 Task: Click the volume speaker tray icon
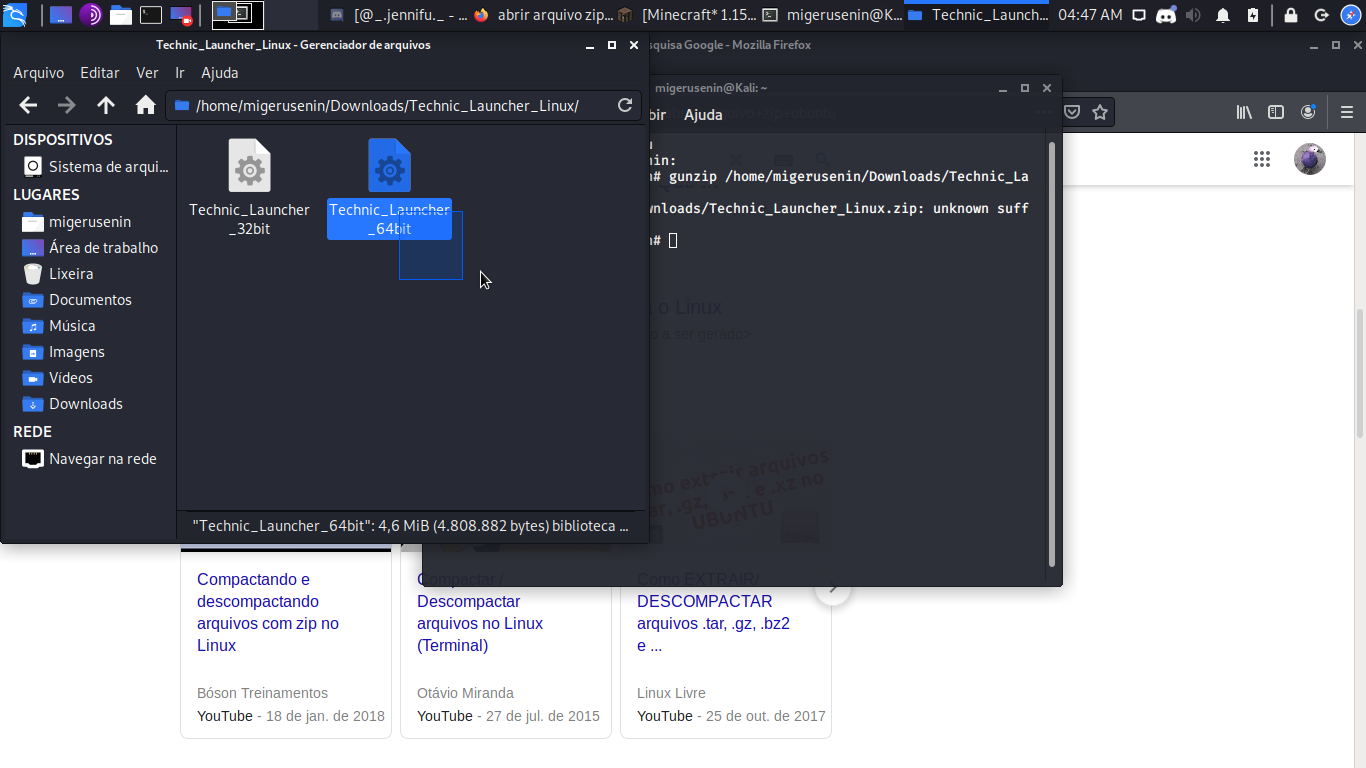(1193, 15)
